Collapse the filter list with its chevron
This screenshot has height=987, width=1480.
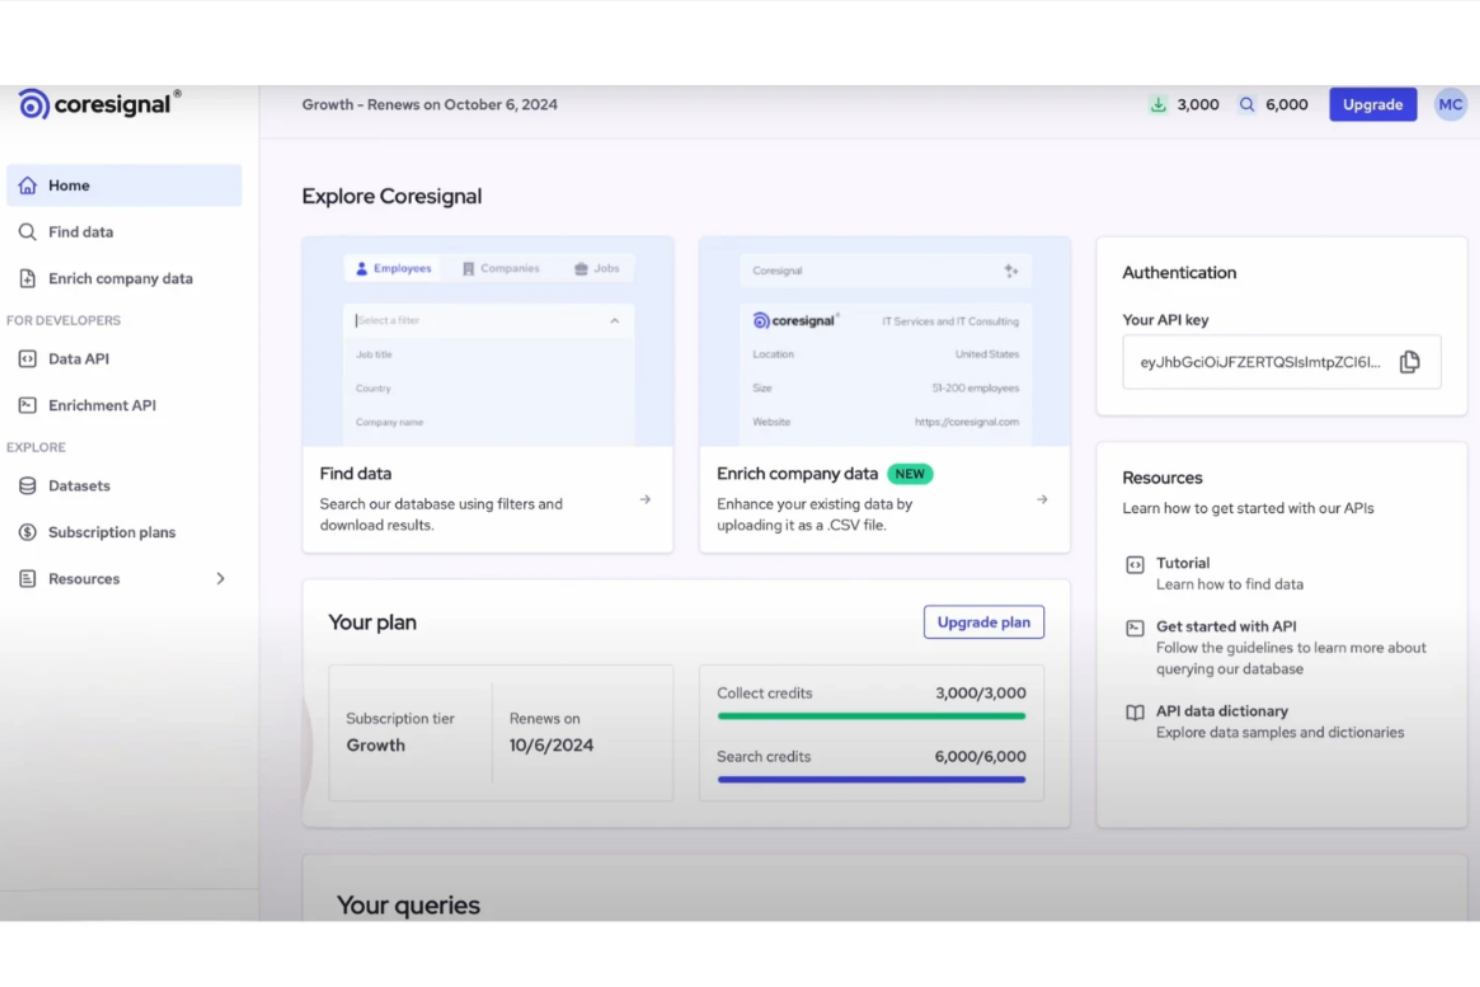(614, 320)
